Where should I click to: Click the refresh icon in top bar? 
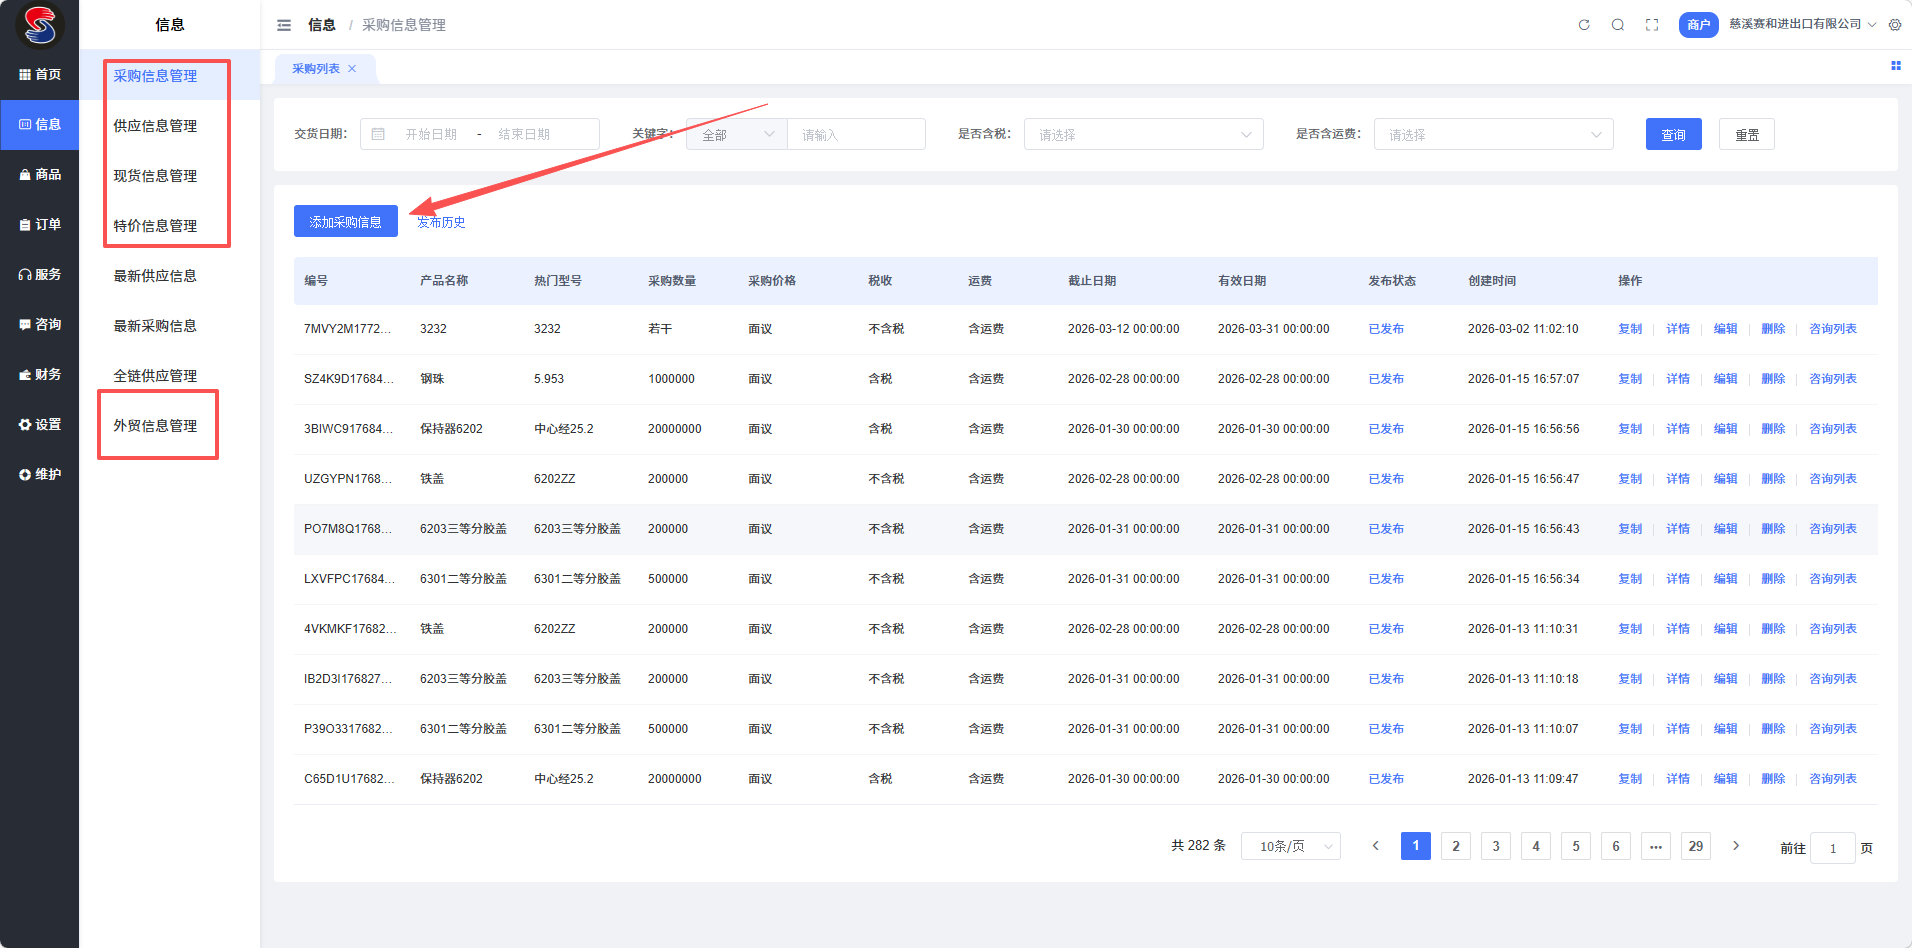click(1584, 25)
